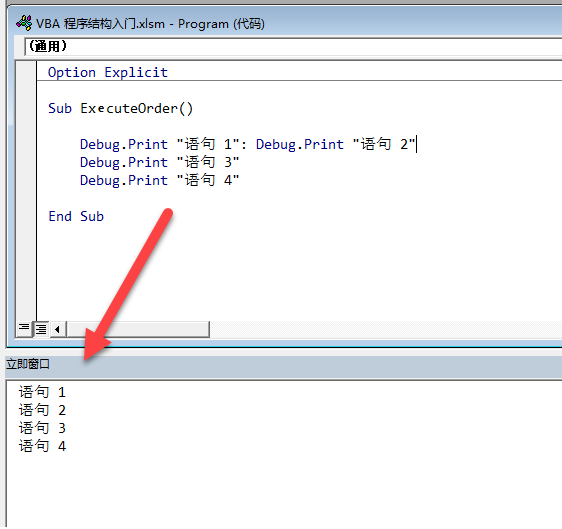Screen dimensions: 562x529
Task: Click the scroll left arrow
Action: pyautogui.click(x=57, y=329)
